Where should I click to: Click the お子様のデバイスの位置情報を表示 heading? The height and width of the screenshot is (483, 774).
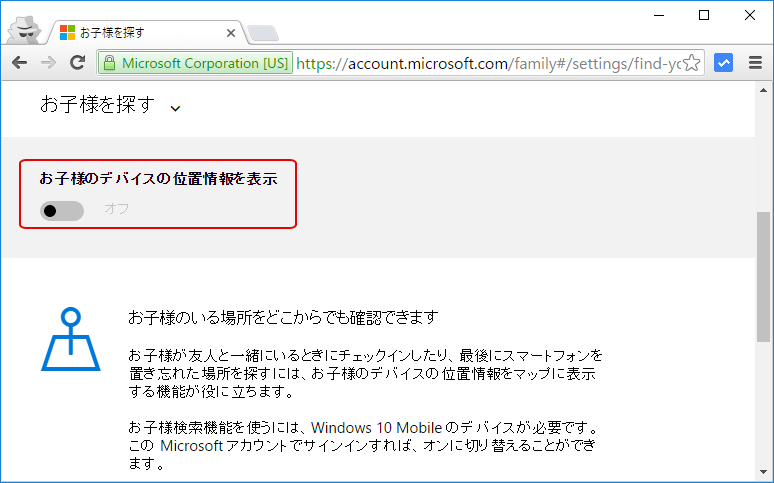click(x=158, y=178)
